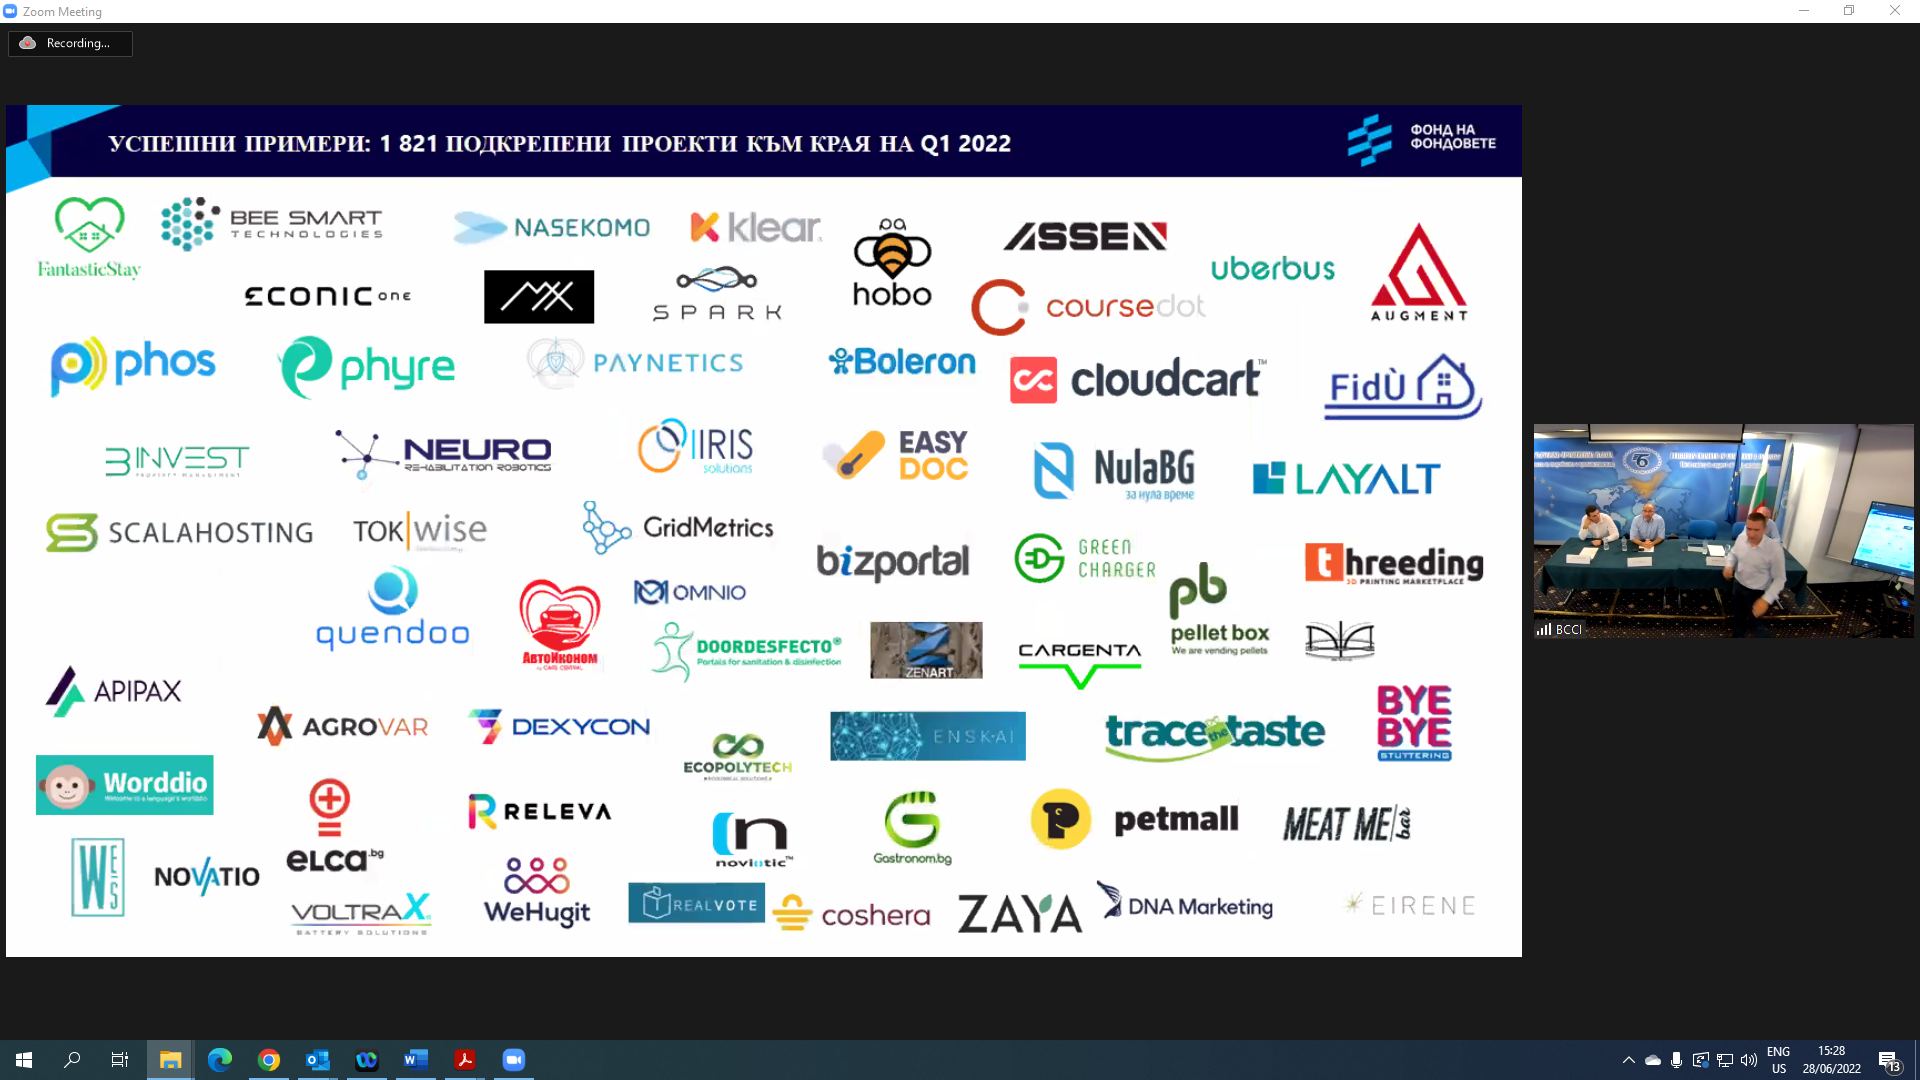The height and width of the screenshot is (1080, 1920).
Task: Click the NulaBG logo
Action: coord(1114,470)
